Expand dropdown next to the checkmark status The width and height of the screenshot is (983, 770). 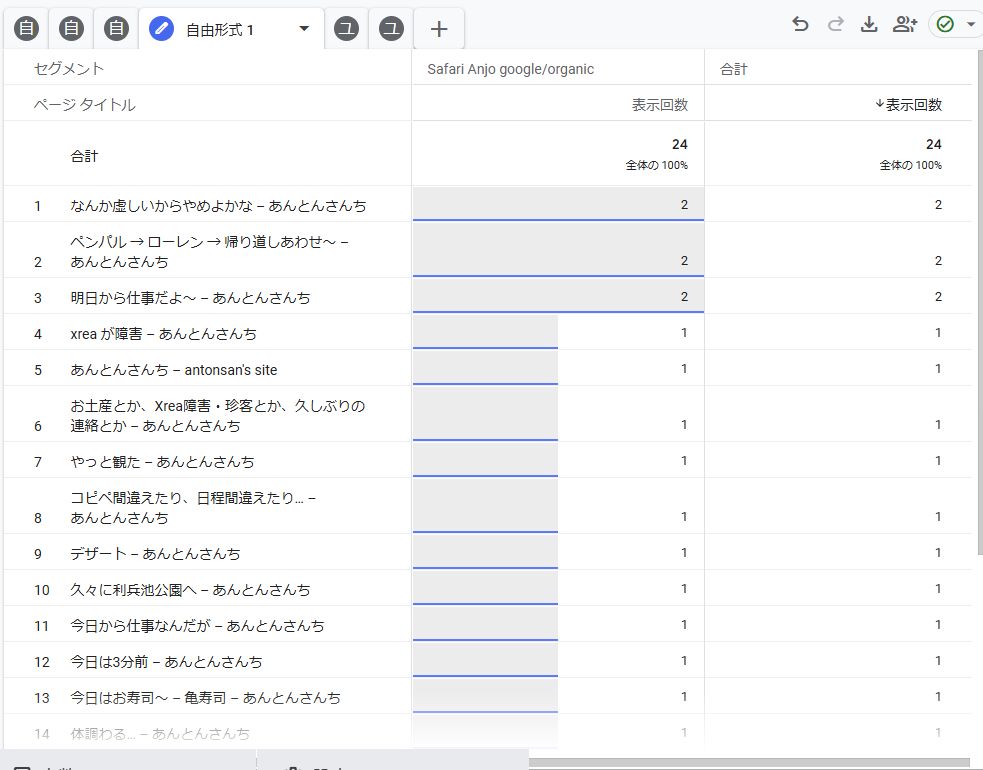(x=971, y=25)
